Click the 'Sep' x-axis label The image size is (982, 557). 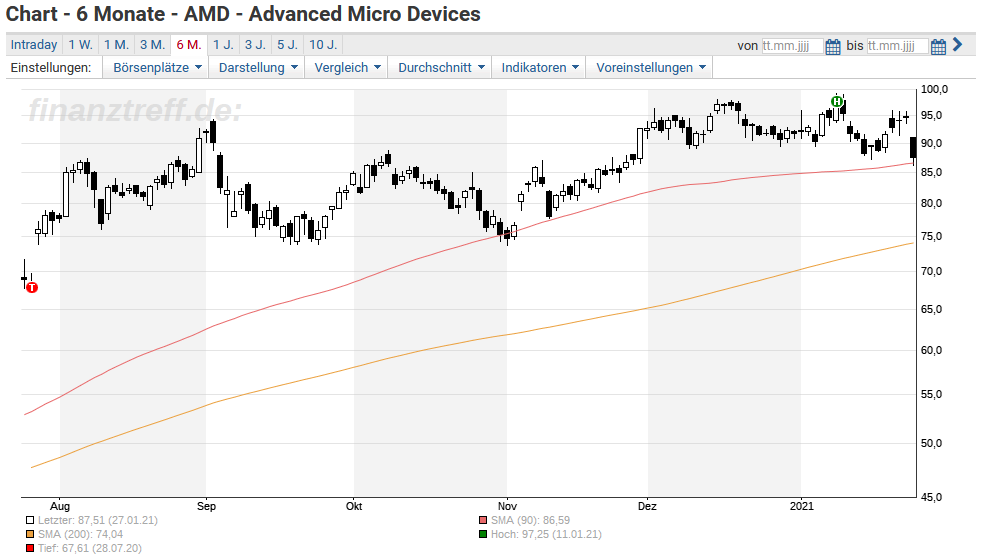tap(206, 506)
